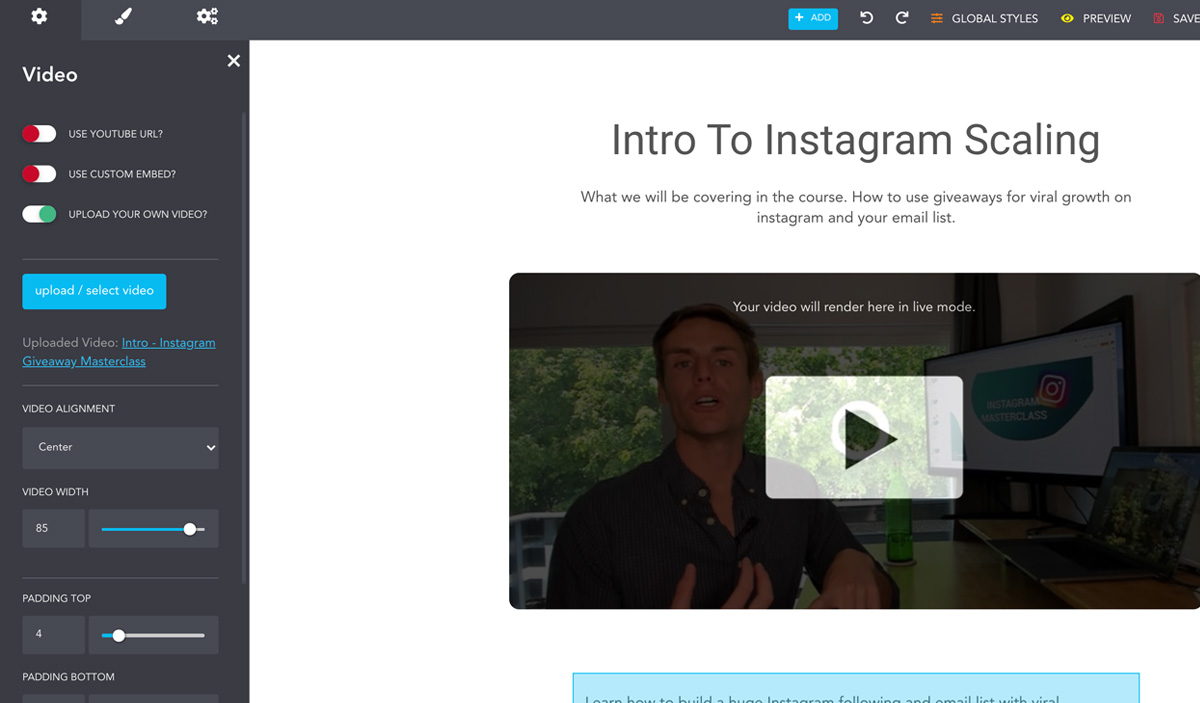Screen dimensions: 1200x703
Task: Select the course description paragraph
Action: pos(856,207)
